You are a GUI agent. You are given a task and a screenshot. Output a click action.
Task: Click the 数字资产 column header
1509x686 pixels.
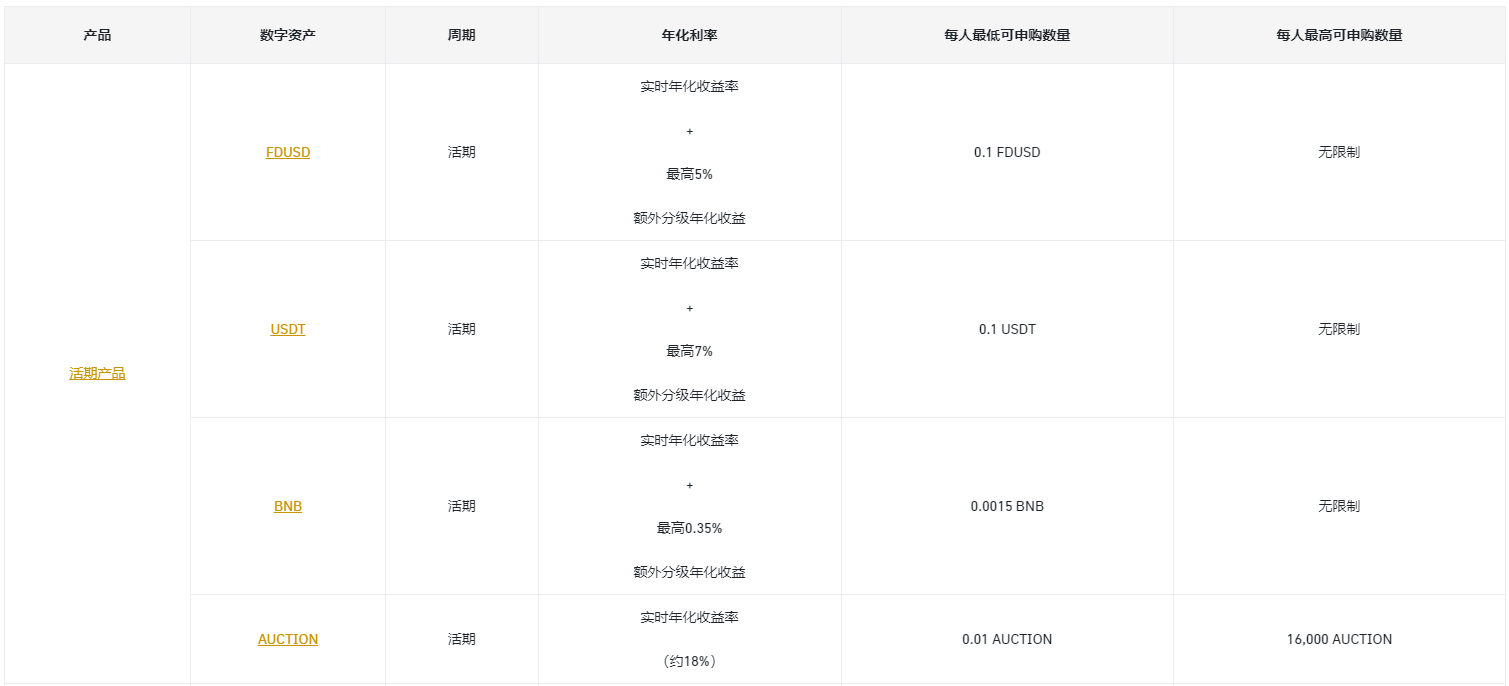point(288,35)
